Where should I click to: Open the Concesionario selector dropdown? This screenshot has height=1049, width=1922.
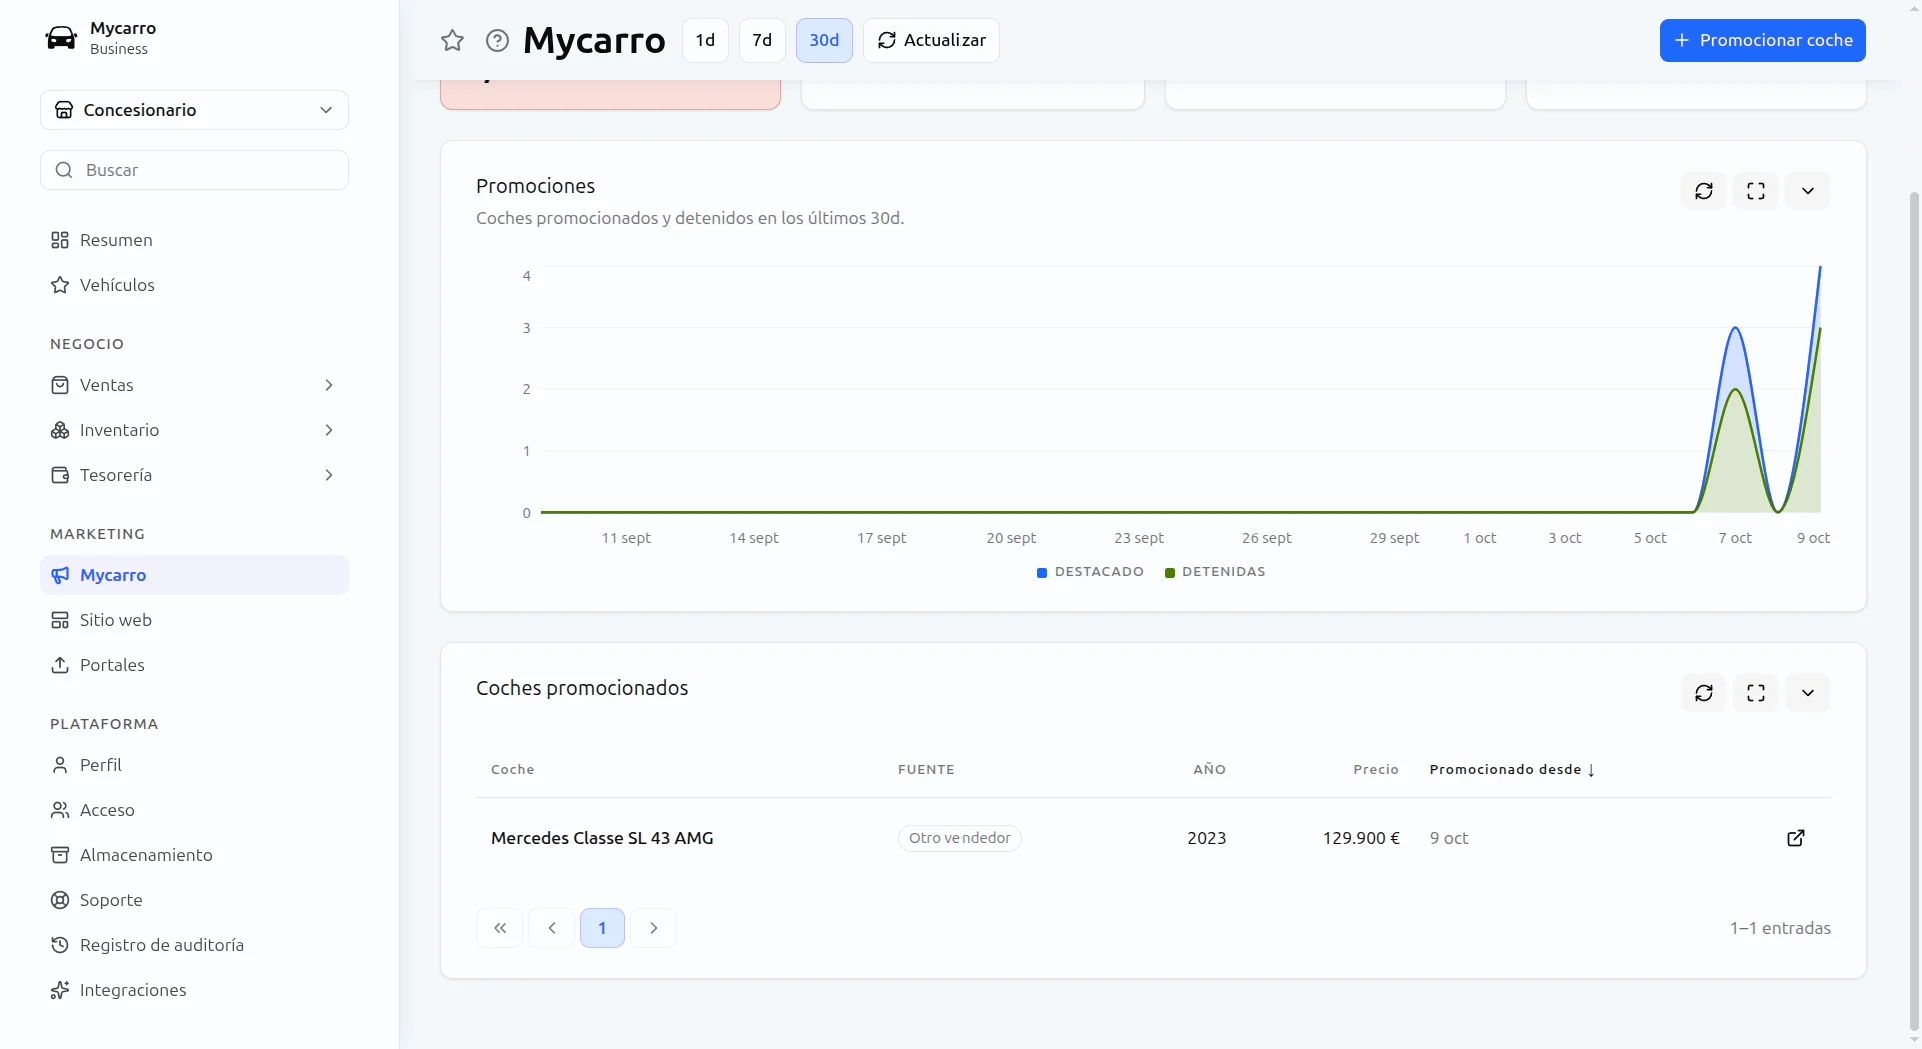tap(194, 110)
